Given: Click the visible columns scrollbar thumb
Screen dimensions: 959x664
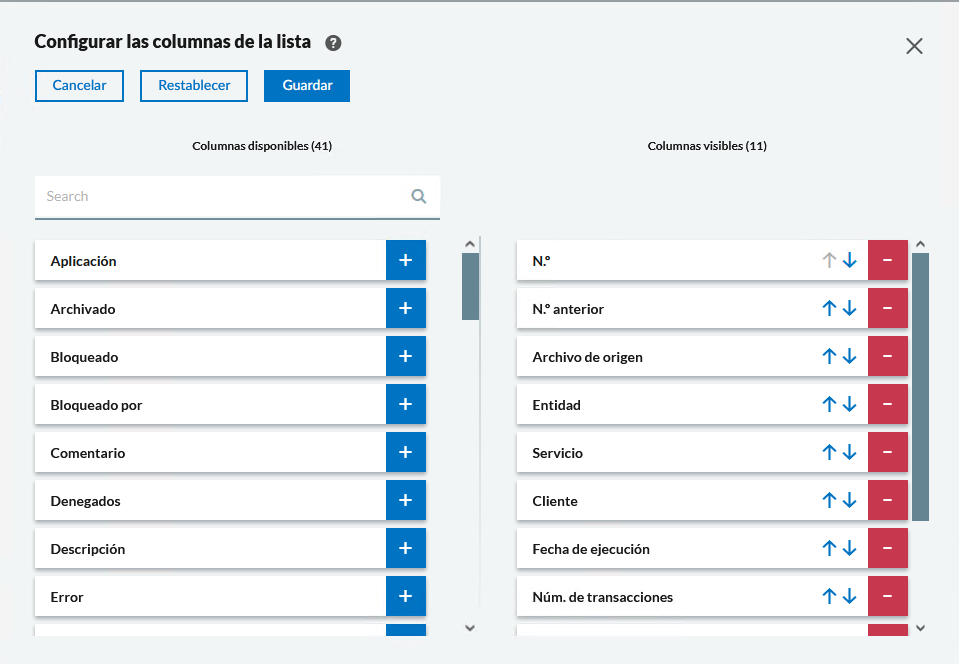Looking at the screenshot, I should 920,385.
